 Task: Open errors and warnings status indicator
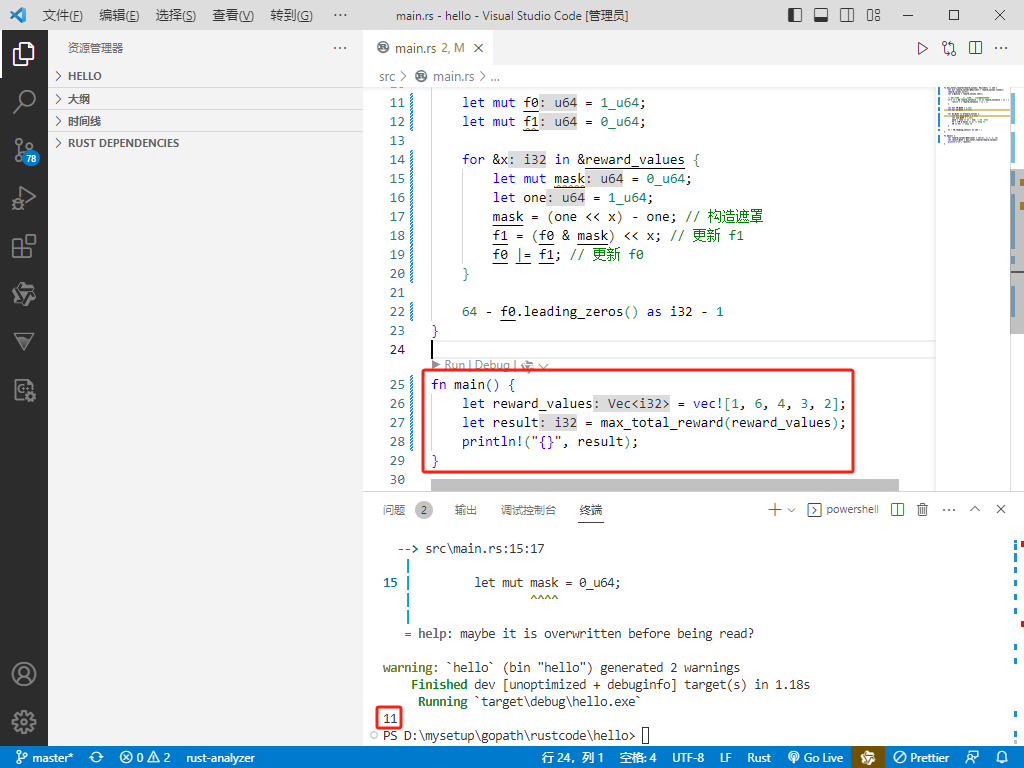(145, 758)
